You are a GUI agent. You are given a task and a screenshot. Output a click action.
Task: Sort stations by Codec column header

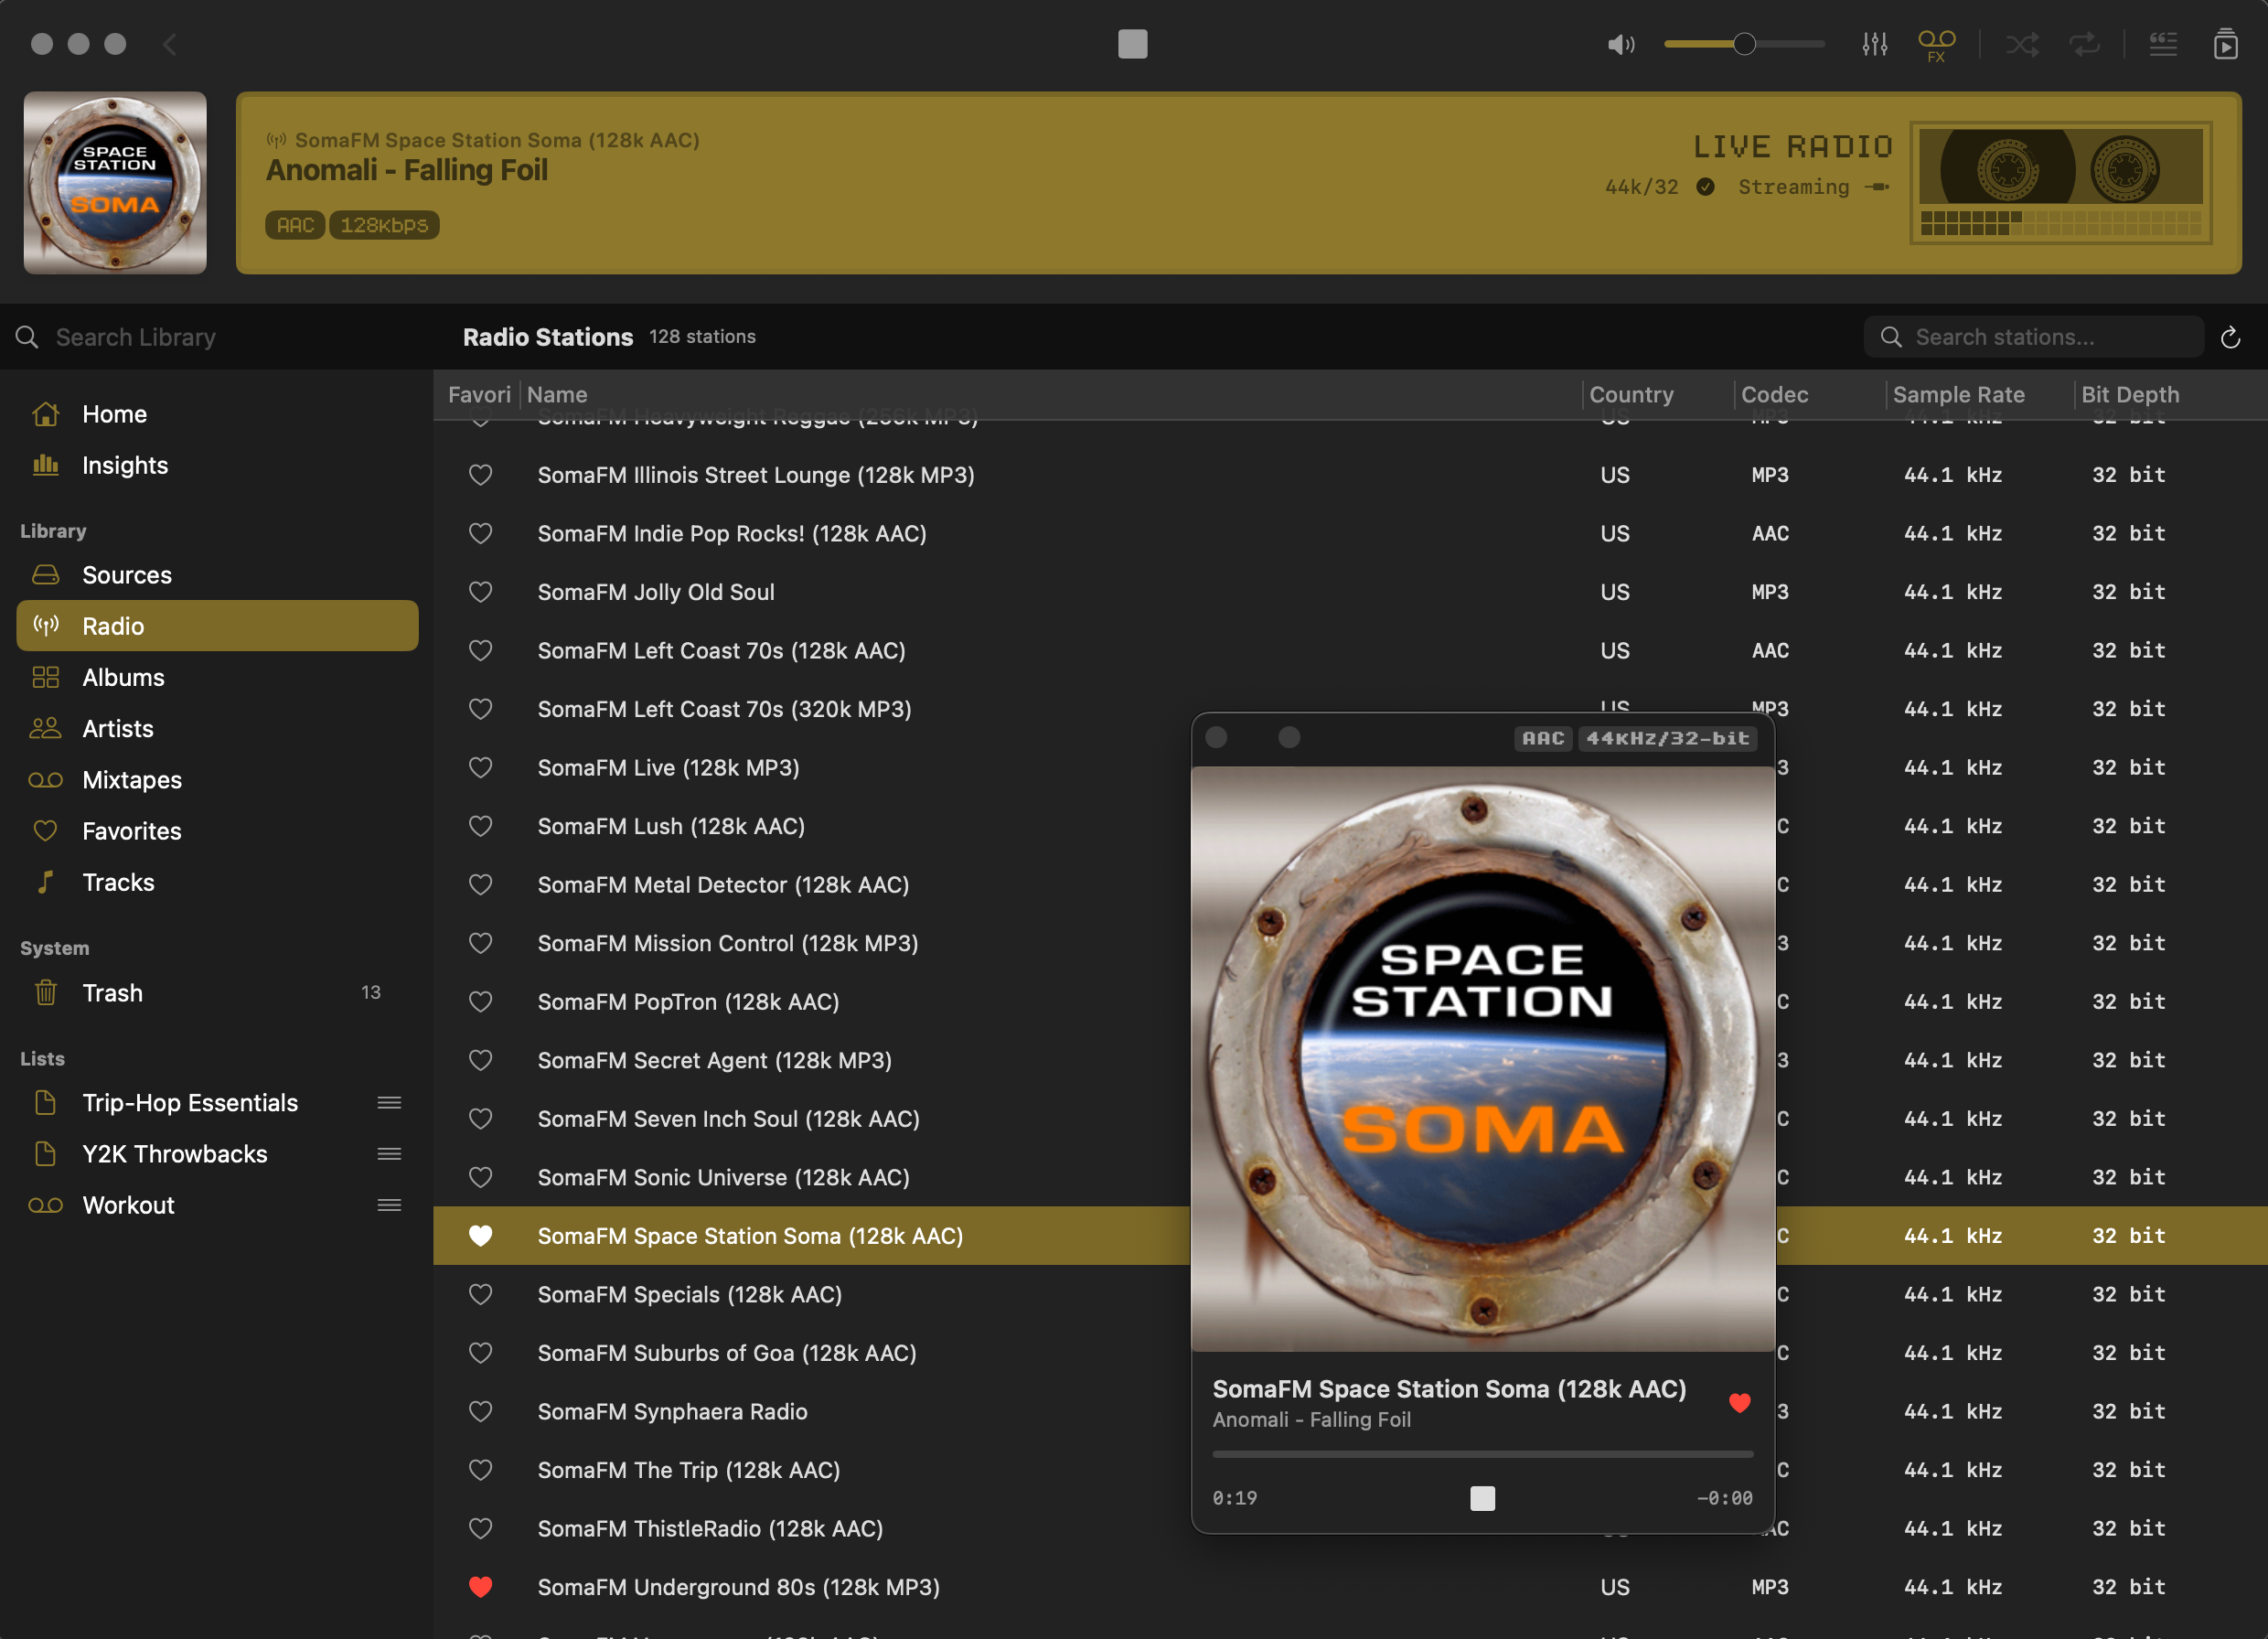click(x=1774, y=395)
